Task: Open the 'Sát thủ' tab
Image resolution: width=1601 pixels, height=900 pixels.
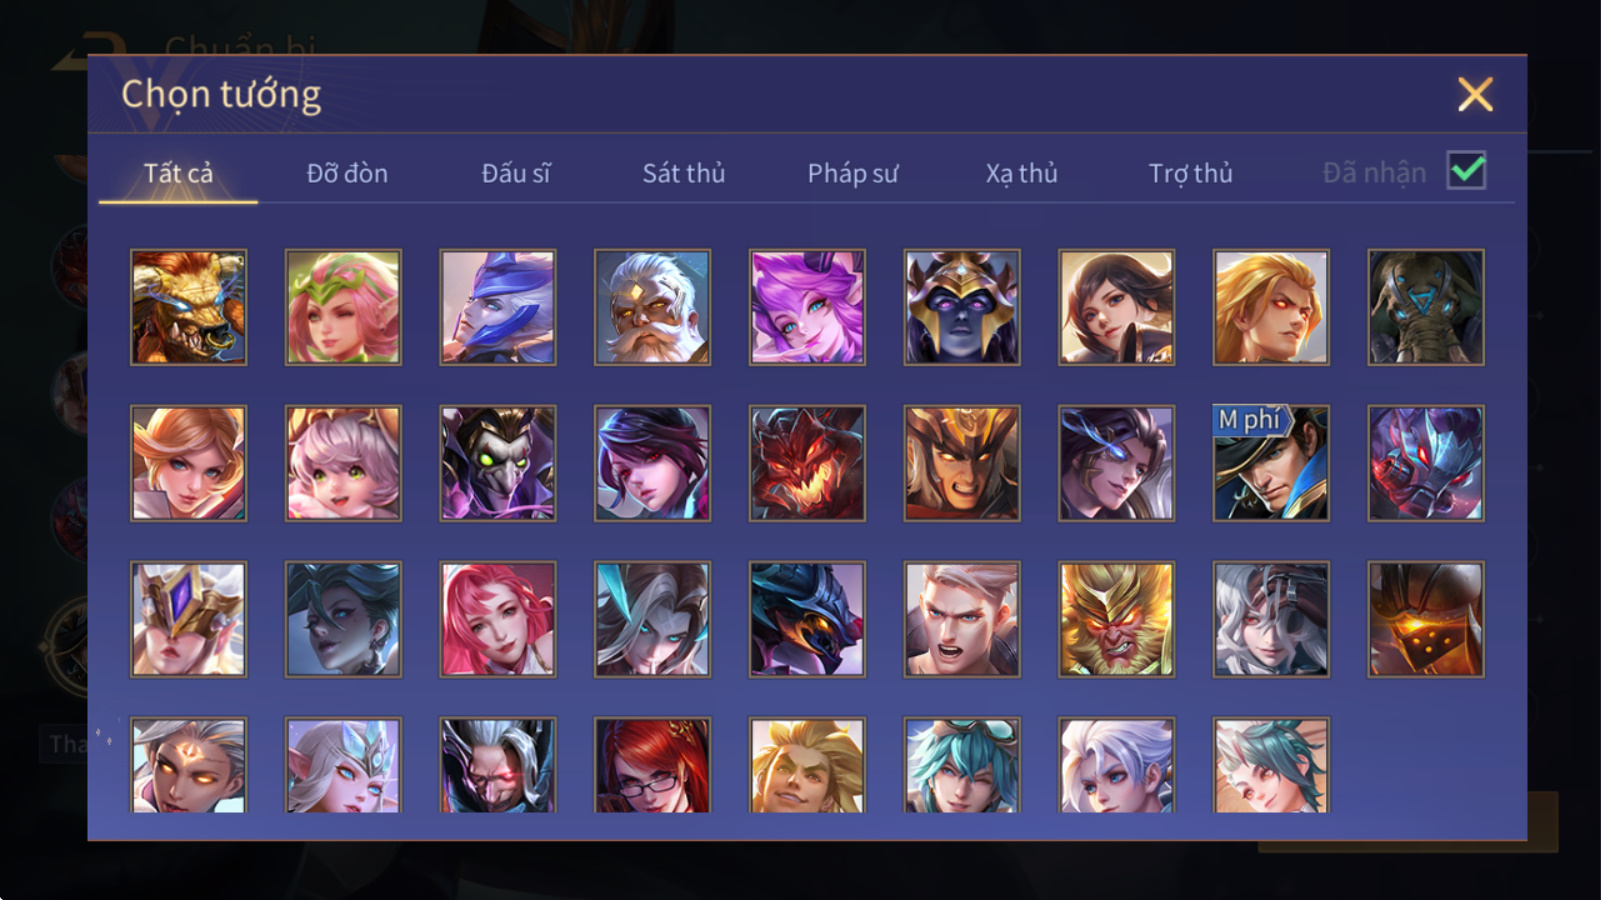Action: (x=684, y=173)
